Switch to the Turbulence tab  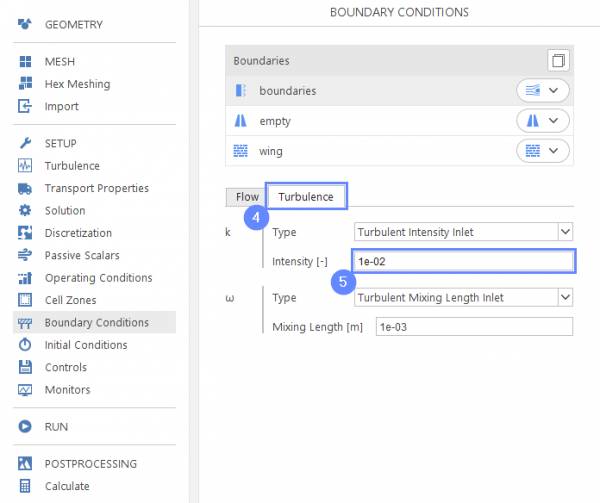pos(306,197)
